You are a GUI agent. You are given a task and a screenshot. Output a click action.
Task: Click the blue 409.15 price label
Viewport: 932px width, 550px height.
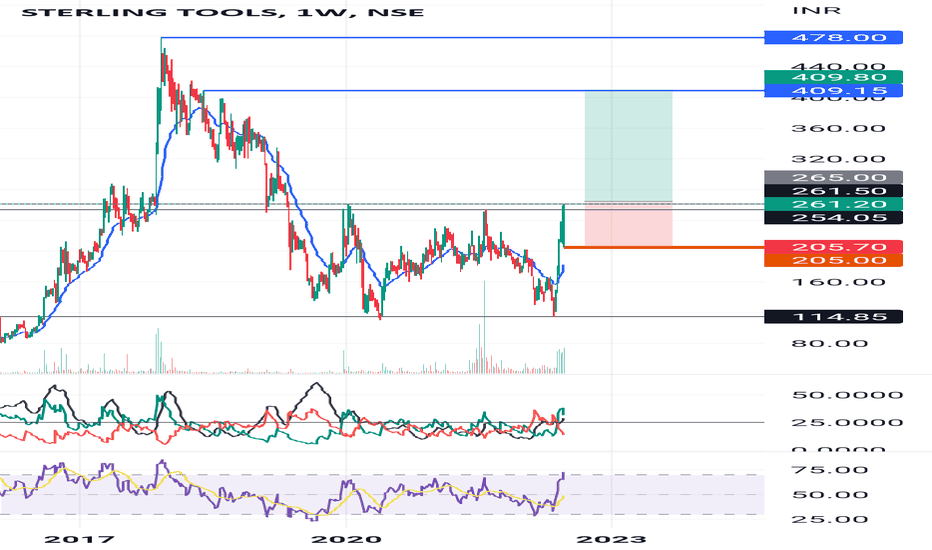tap(833, 91)
